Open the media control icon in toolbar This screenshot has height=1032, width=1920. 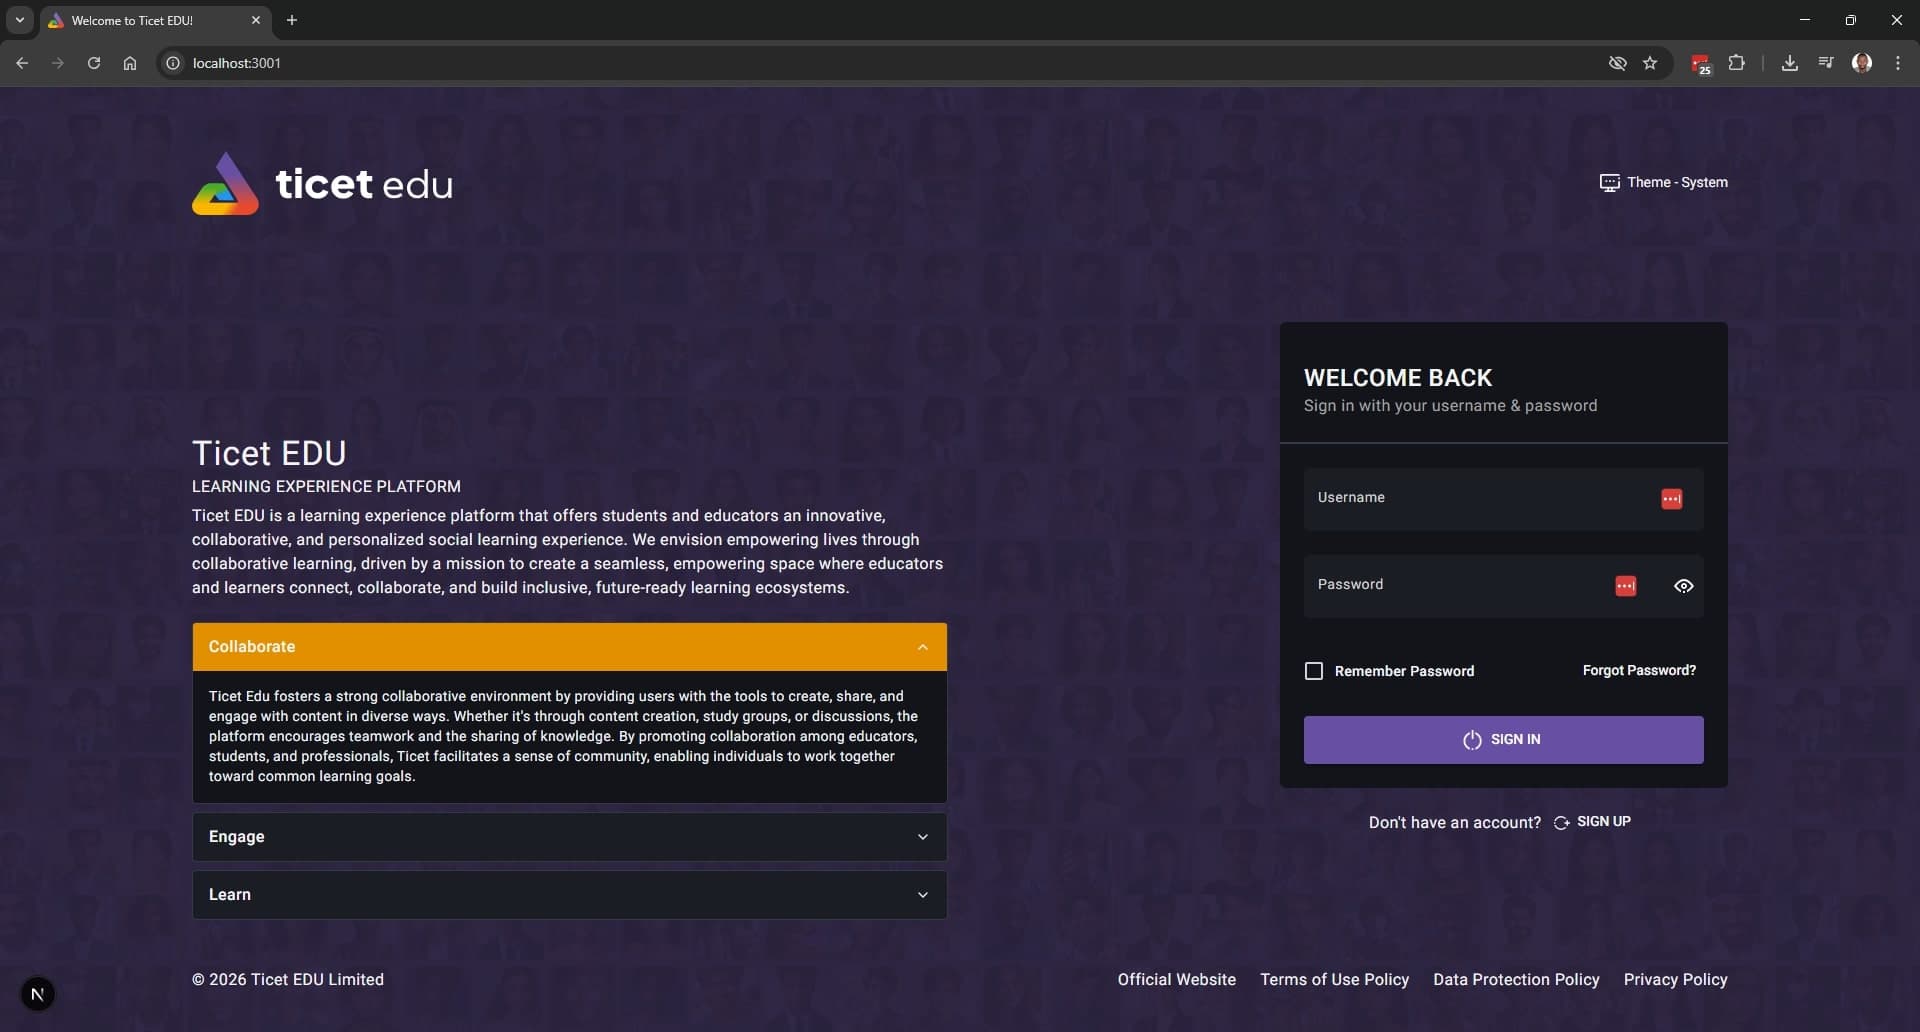pos(1826,63)
